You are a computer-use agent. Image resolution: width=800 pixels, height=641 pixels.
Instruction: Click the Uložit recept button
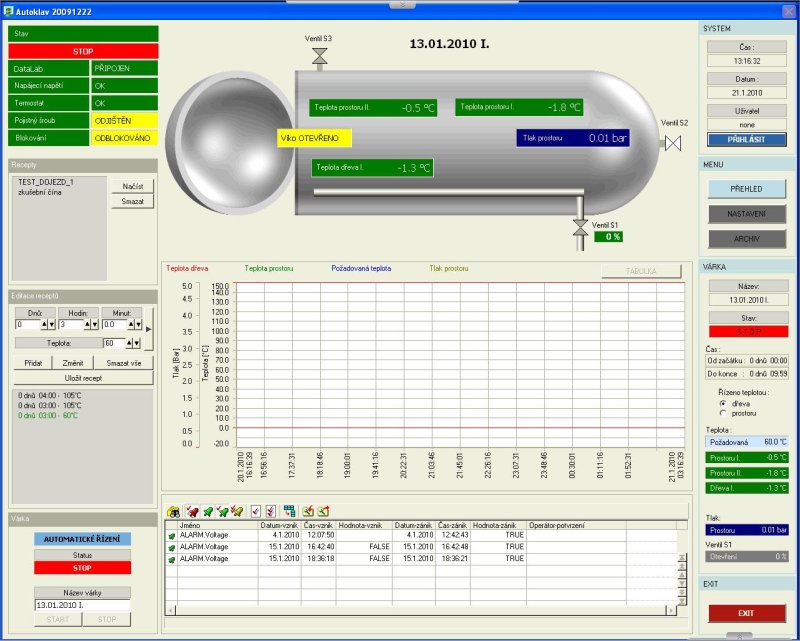[84, 377]
